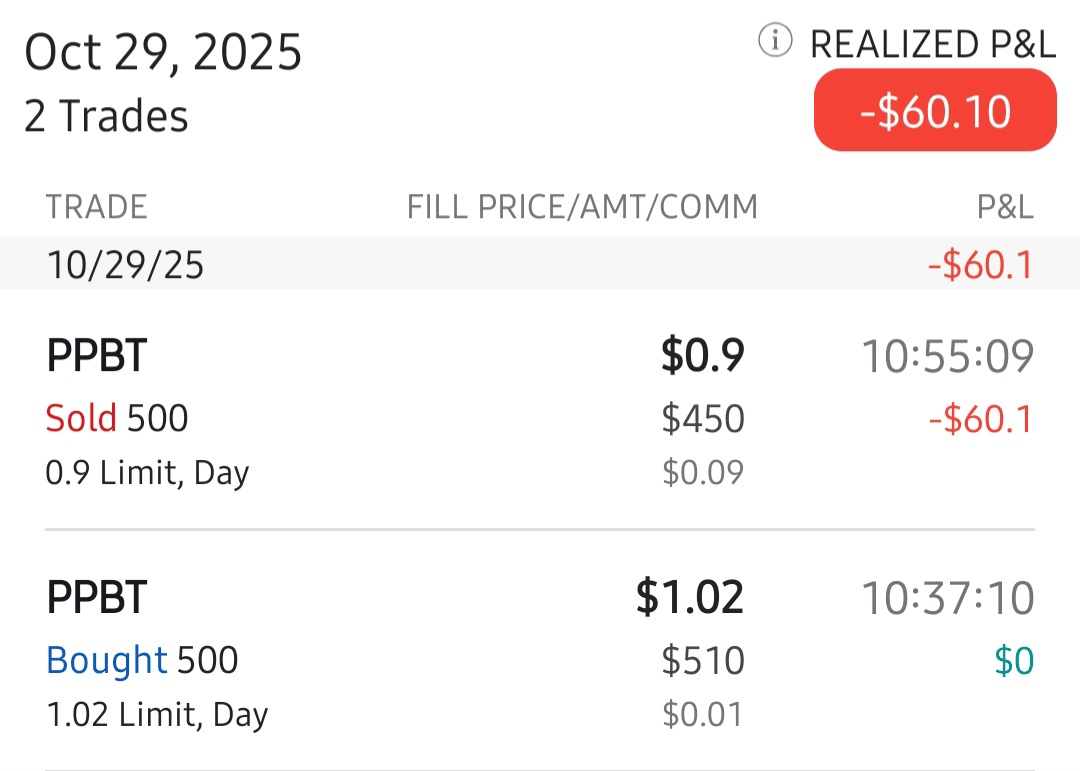
Task: Select the 10:37:10 trade timestamp
Action: click(947, 599)
